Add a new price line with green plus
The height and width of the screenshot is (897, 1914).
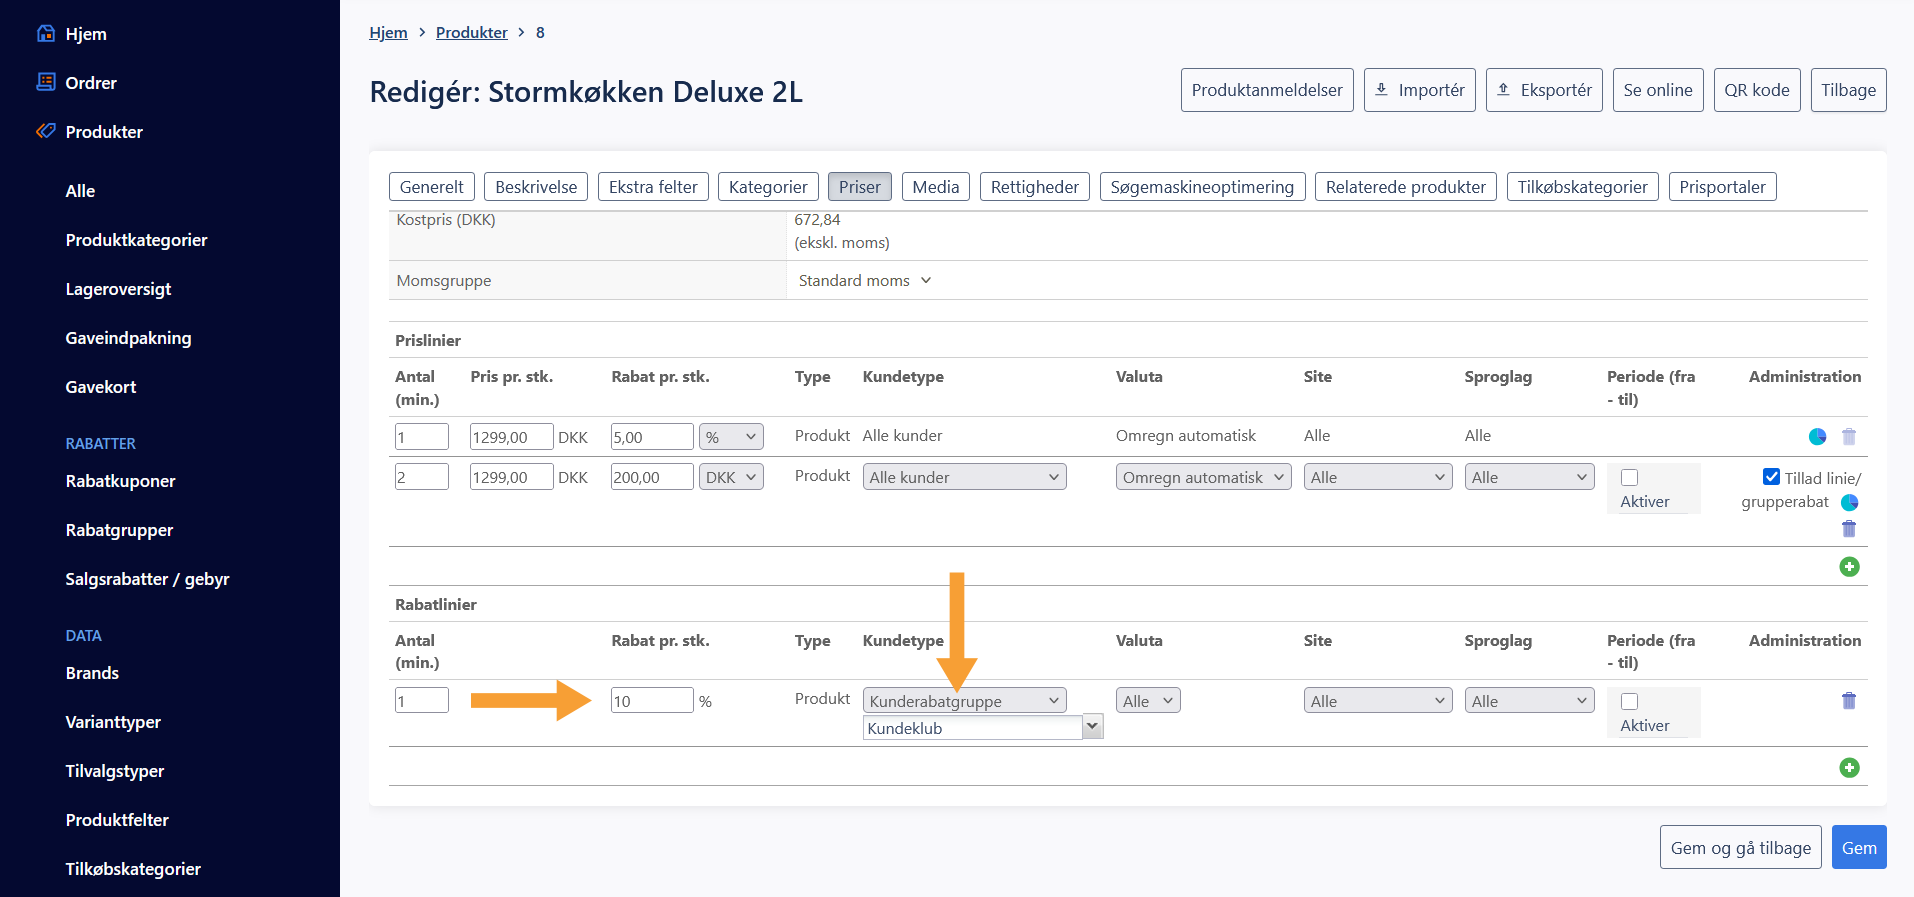1849,567
